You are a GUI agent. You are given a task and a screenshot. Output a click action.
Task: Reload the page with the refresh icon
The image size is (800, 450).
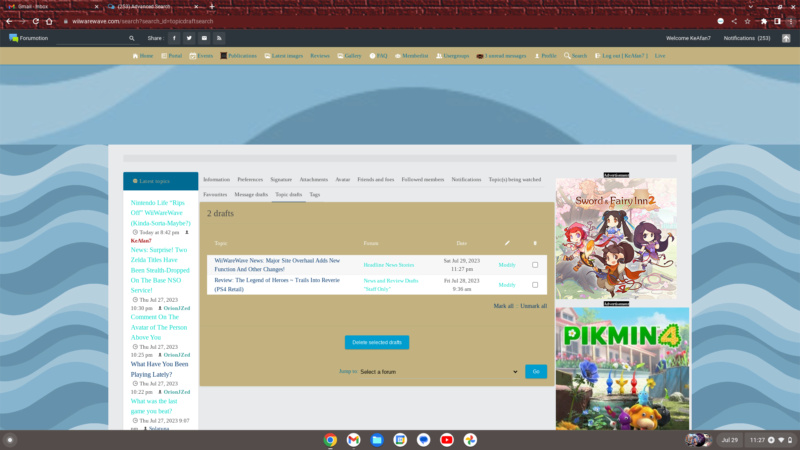click(36, 21)
